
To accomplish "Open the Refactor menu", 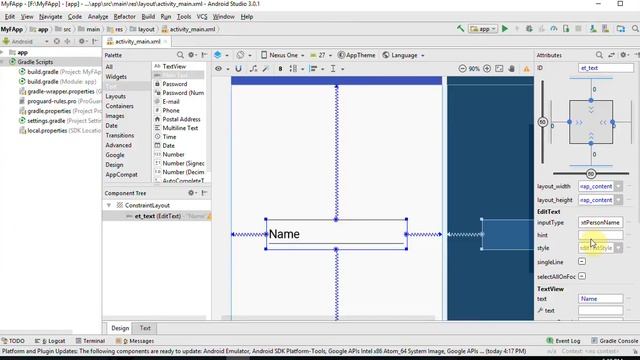I will tap(124, 17).
